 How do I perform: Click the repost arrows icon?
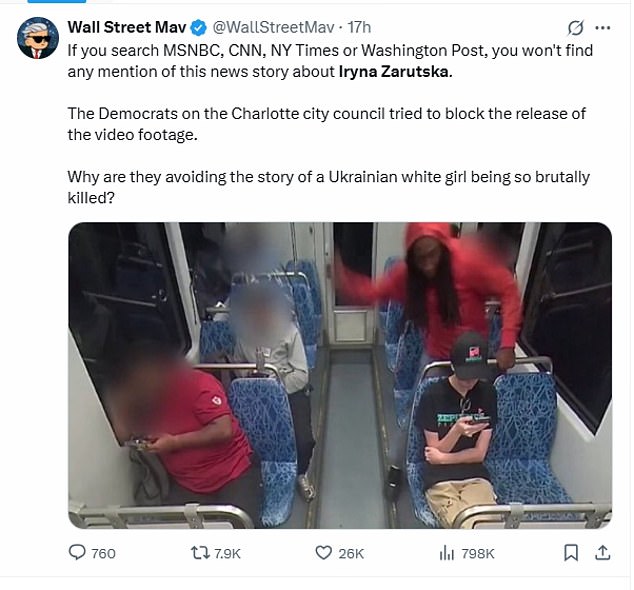pyautogui.click(x=199, y=553)
